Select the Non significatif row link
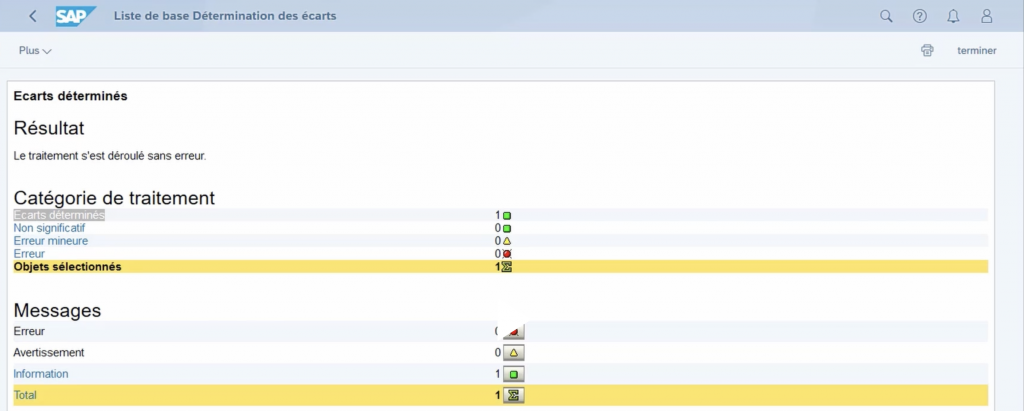1024x411 pixels. 49,228
